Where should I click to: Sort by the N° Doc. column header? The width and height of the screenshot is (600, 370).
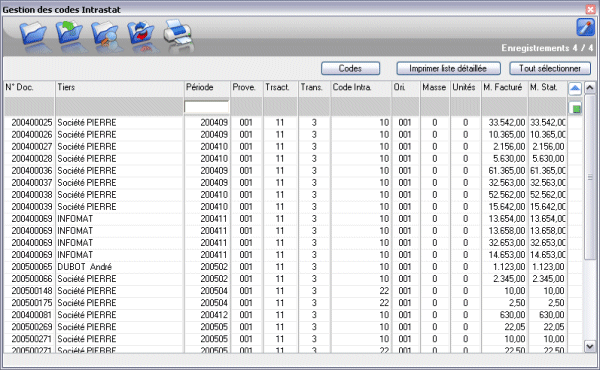click(29, 87)
